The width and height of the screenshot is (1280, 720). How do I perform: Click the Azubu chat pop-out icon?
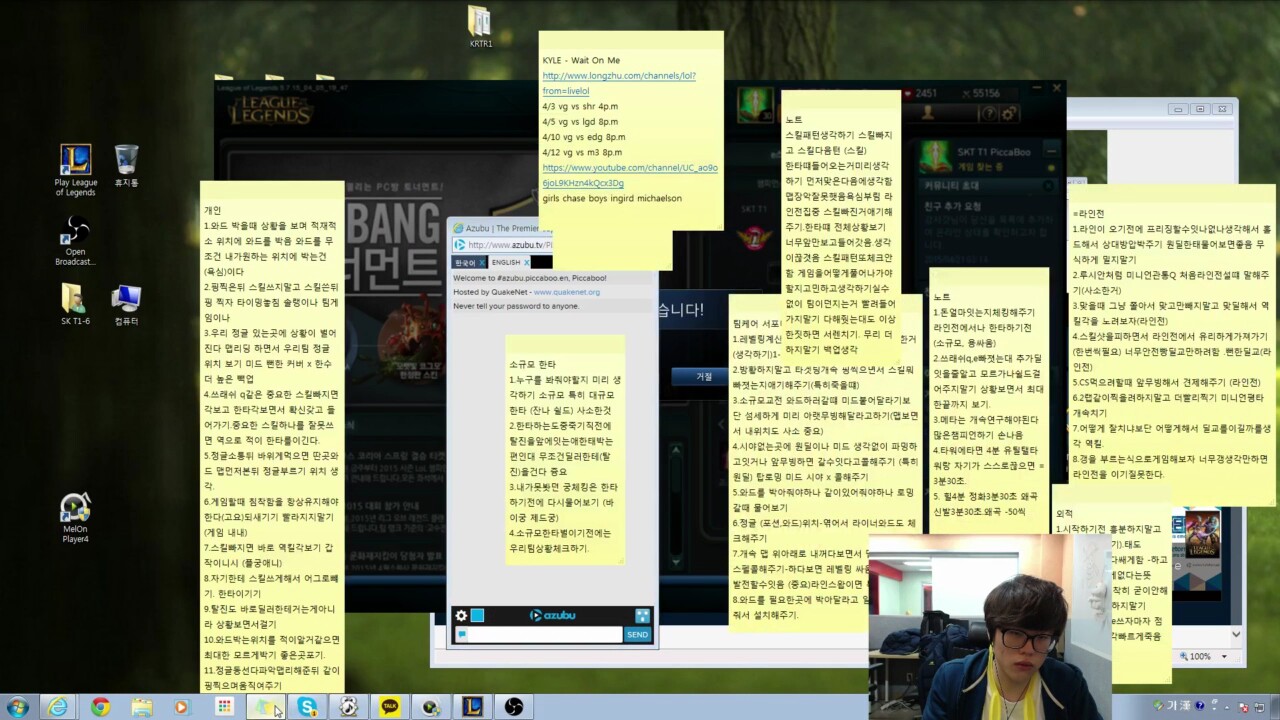[x=642, y=616]
